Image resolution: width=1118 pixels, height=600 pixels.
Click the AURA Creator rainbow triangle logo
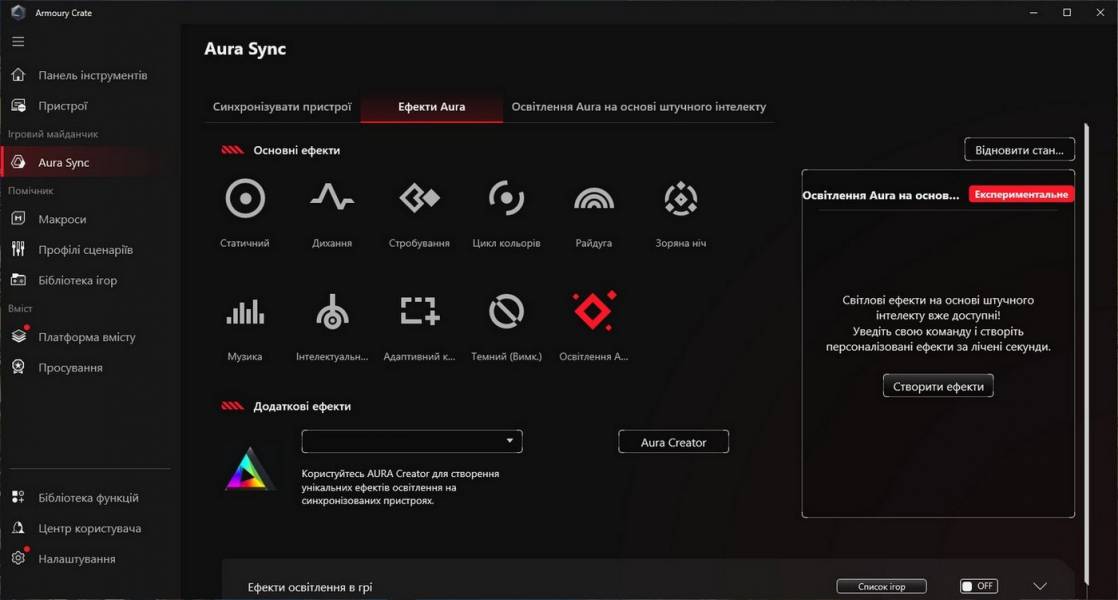(x=250, y=469)
